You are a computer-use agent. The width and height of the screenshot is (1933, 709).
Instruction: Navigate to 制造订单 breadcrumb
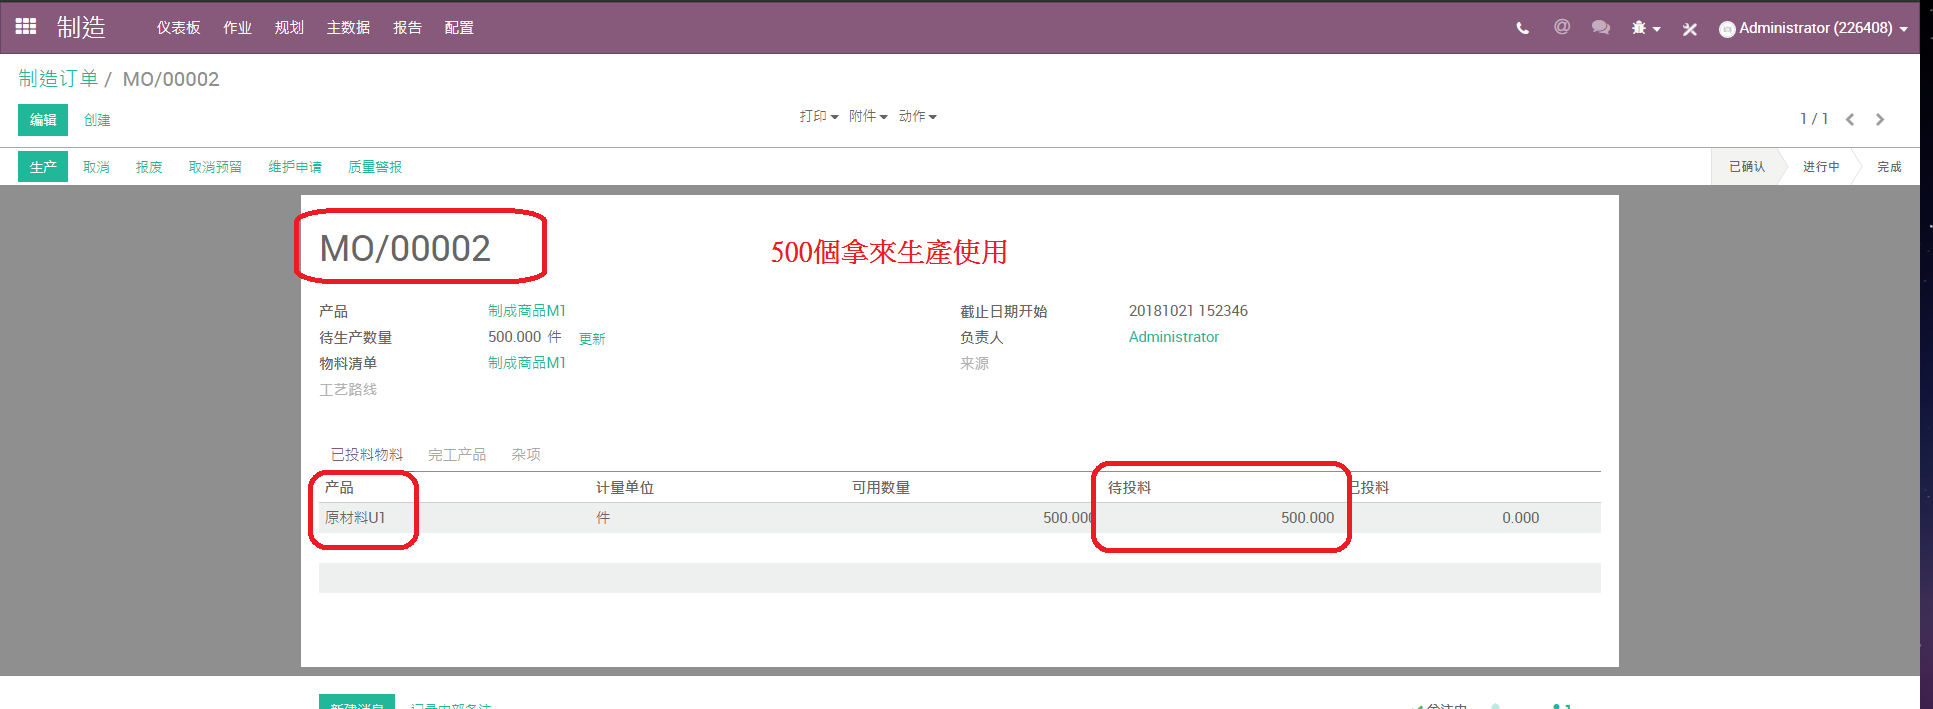[58, 79]
